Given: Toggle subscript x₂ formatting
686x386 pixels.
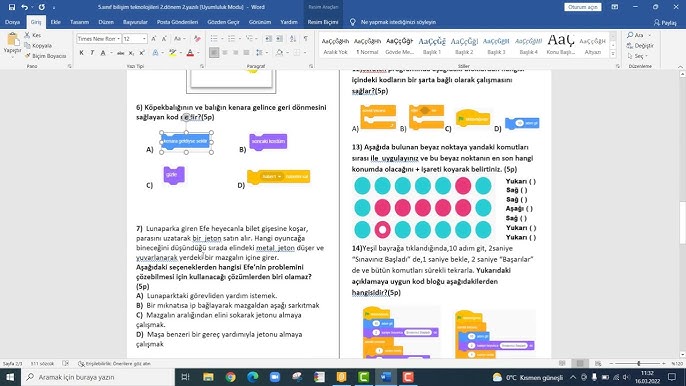Looking at the screenshot, I should pyautogui.click(x=131, y=53).
